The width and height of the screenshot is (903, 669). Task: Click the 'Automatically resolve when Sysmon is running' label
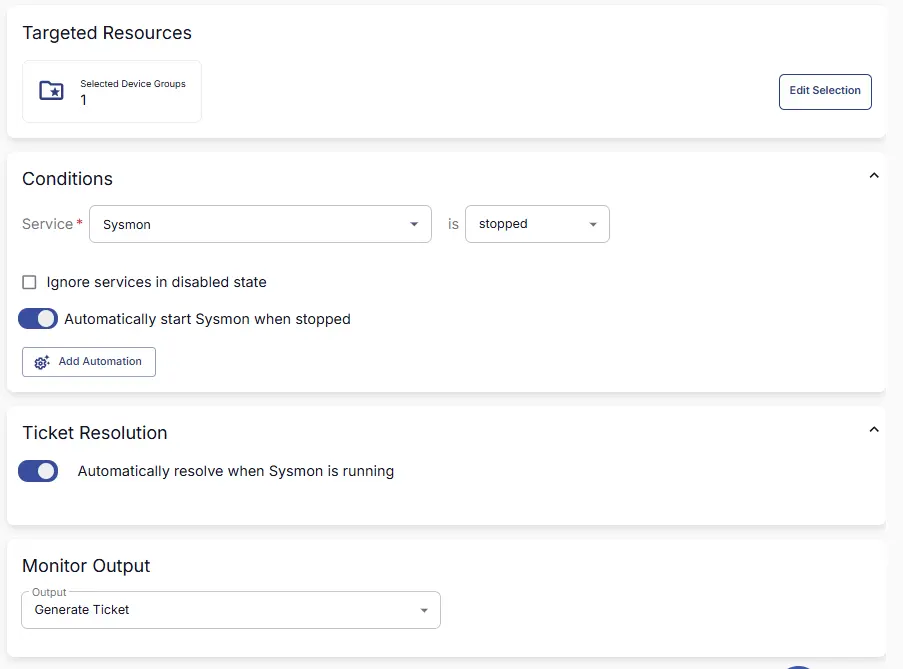pyautogui.click(x=236, y=471)
